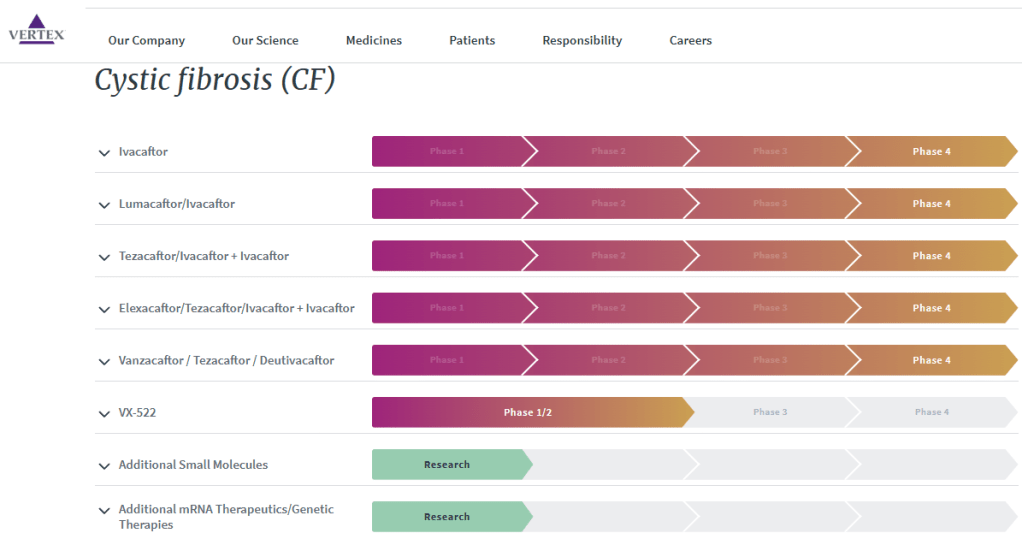Open the Medicines menu

[374, 41]
